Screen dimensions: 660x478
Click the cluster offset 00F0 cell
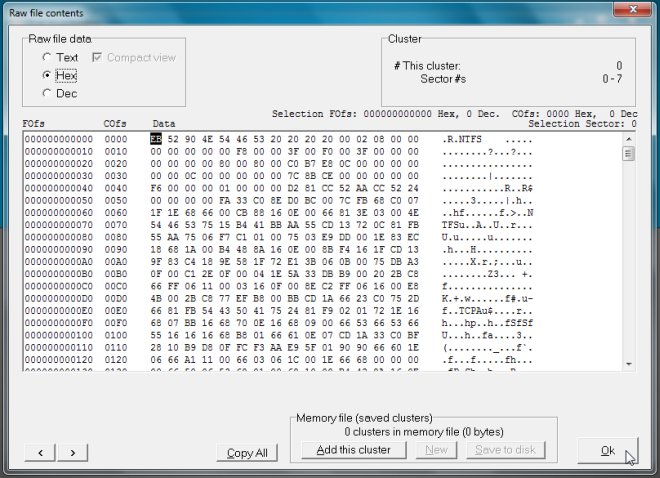click(x=116, y=323)
